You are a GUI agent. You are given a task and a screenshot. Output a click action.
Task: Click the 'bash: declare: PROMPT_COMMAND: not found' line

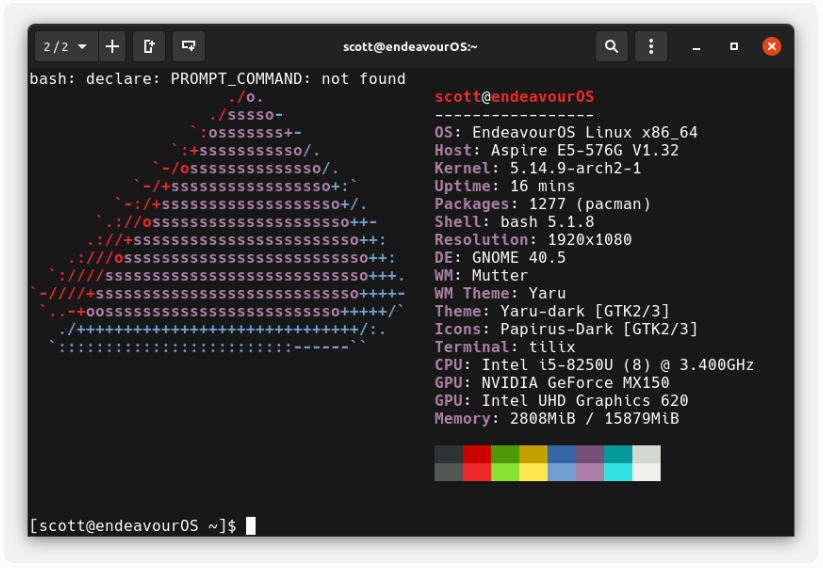218,79
